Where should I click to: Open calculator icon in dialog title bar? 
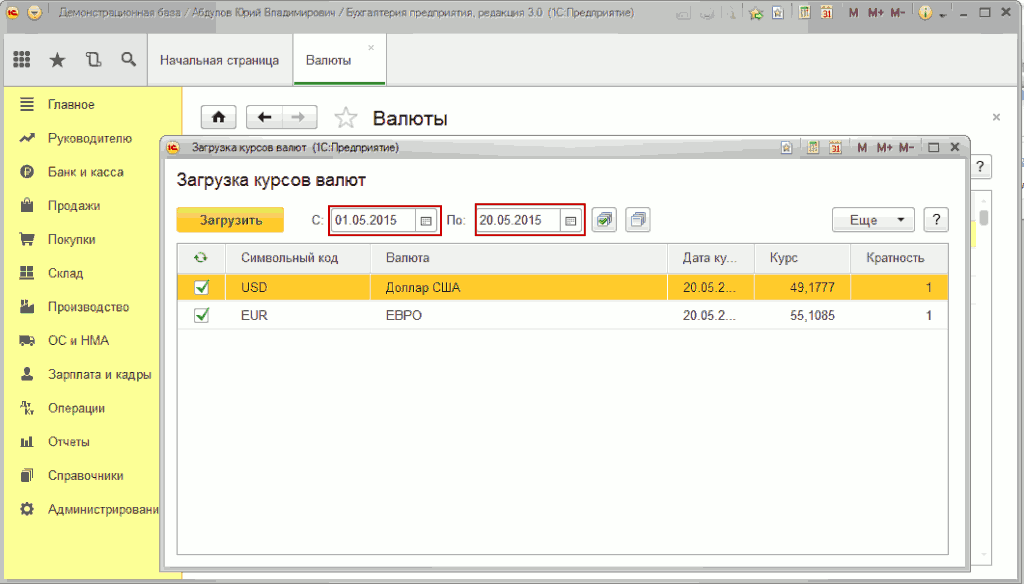point(813,148)
